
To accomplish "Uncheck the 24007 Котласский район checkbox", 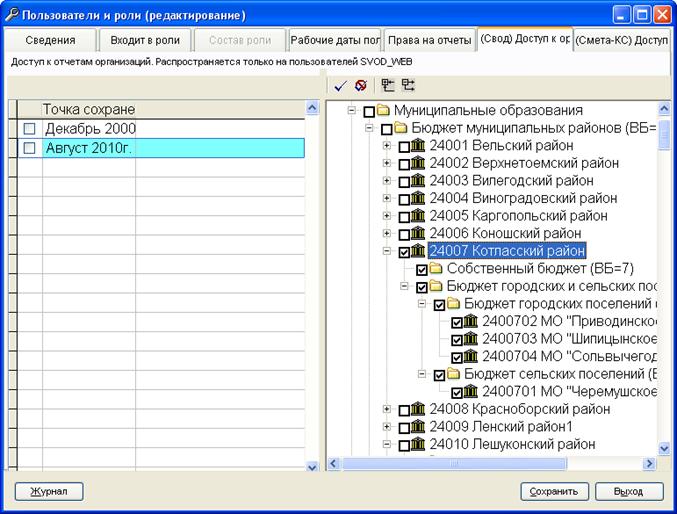I will tap(404, 252).
